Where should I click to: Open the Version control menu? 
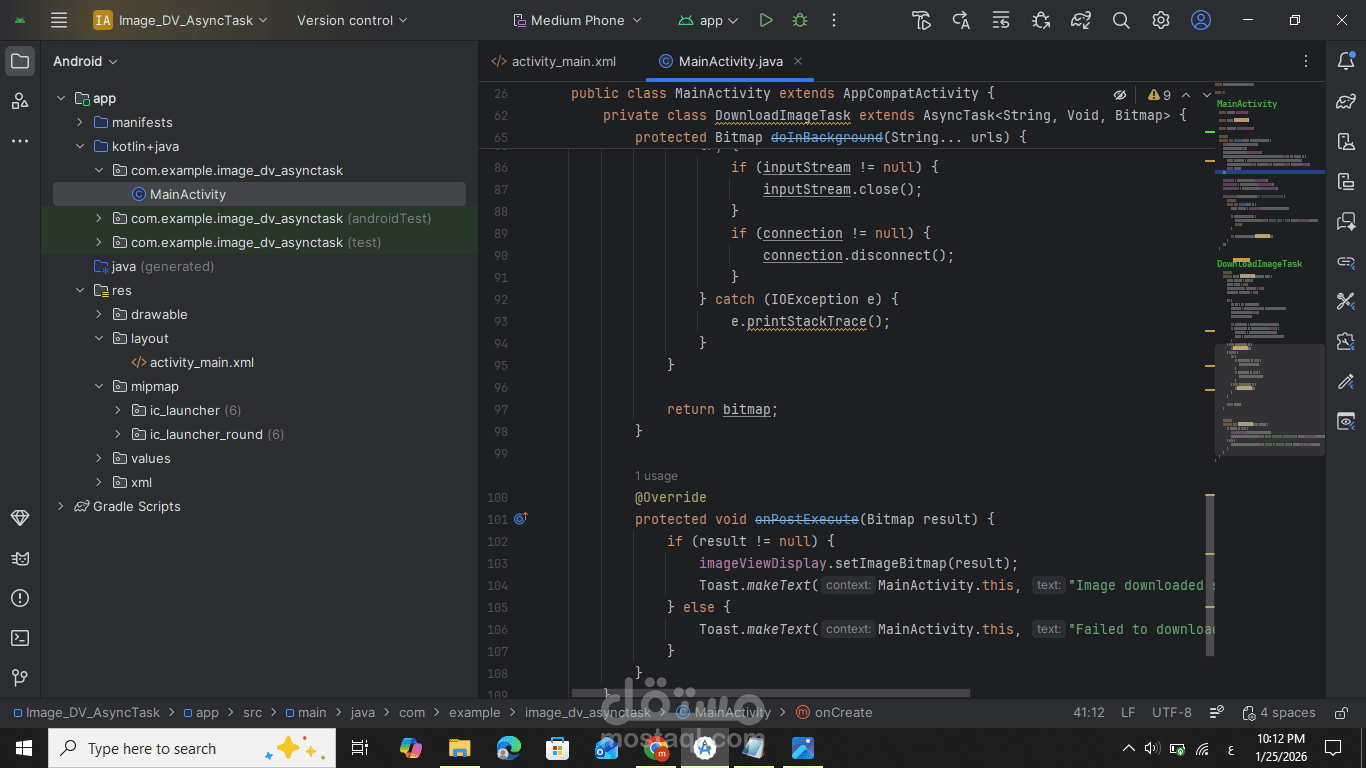(352, 20)
